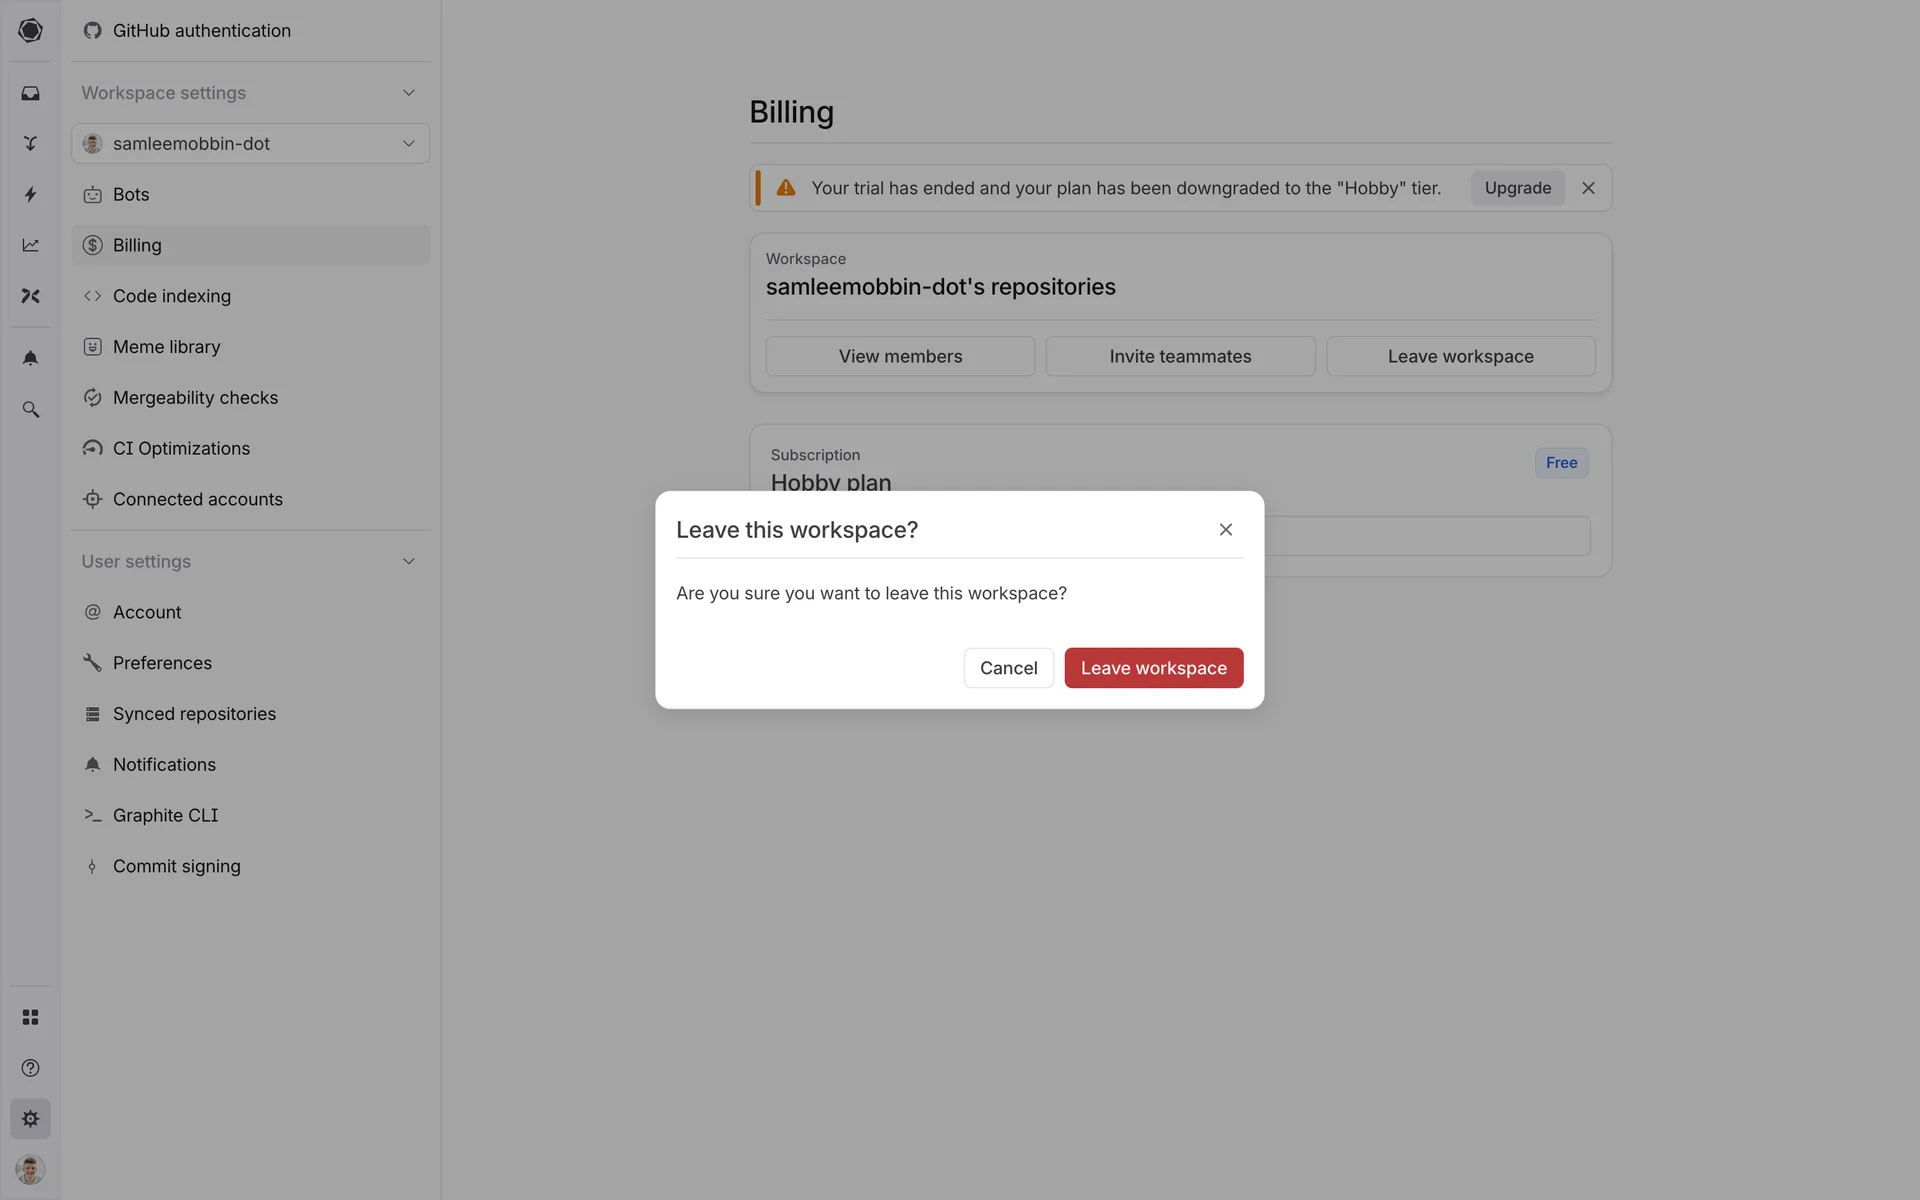Image resolution: width=1920 pixels, height=1200 pixels.
Task: Open the insights chart icon
Action: point(30,245)
